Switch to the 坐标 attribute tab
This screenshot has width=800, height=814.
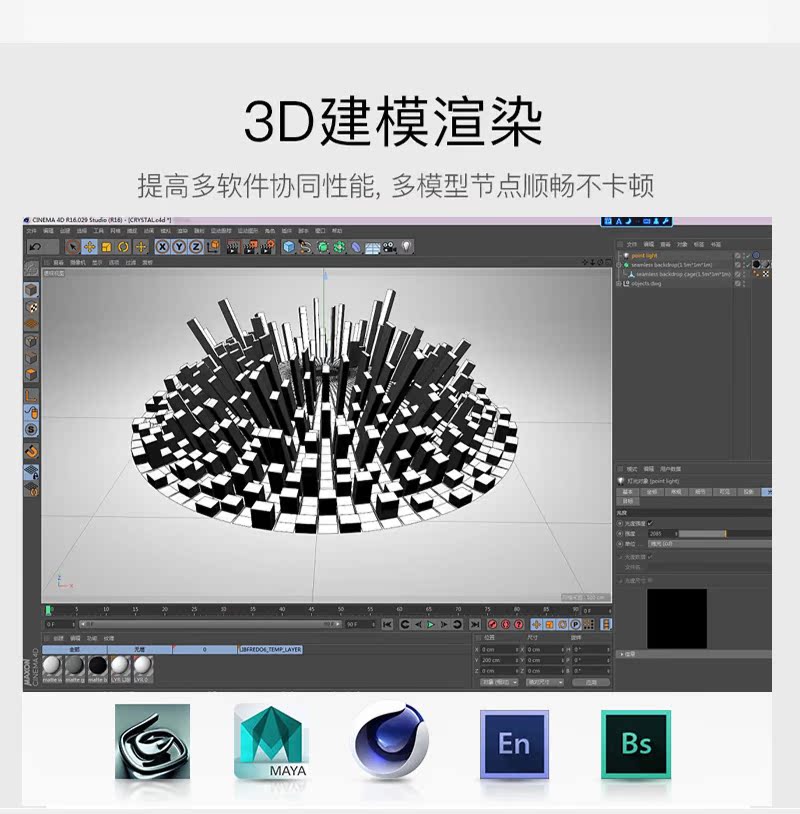pos(652,492)
